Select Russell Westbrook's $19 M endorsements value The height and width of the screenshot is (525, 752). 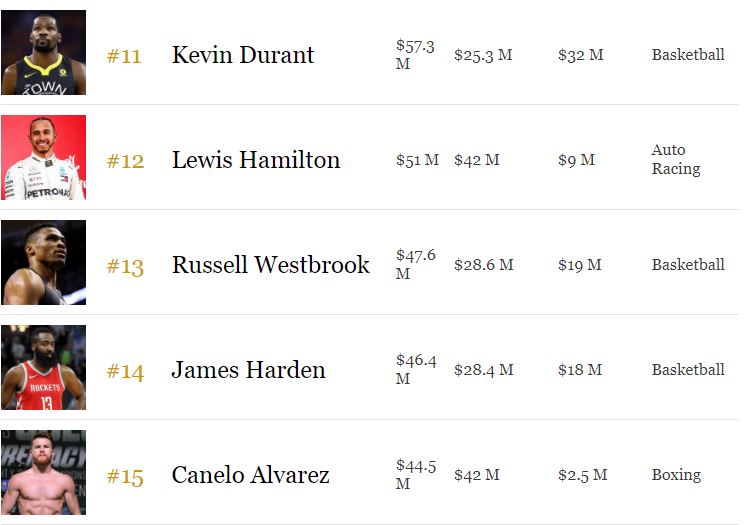tap(579, 264)
